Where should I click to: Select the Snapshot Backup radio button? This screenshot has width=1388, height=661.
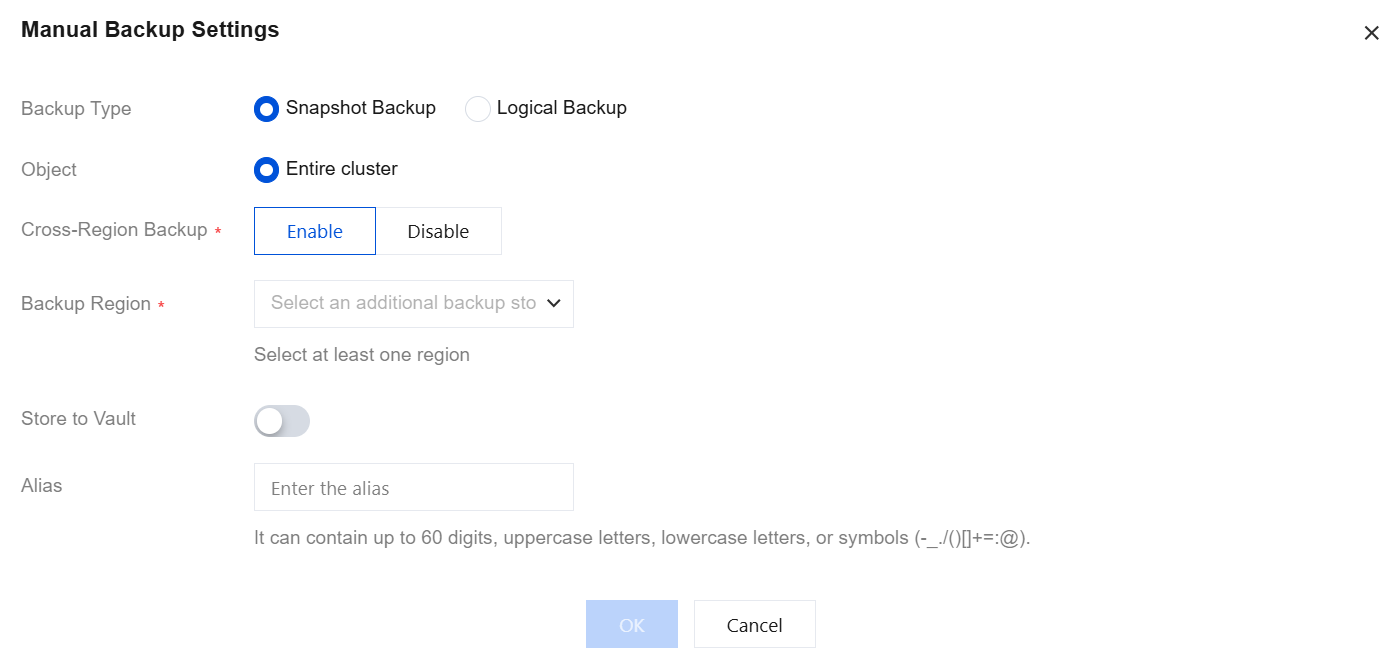tap(266, 109)
